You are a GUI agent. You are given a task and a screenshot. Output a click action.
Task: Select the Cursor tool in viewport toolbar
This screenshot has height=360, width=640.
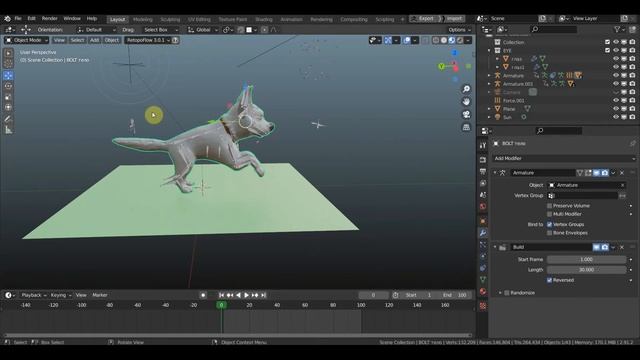8,64
